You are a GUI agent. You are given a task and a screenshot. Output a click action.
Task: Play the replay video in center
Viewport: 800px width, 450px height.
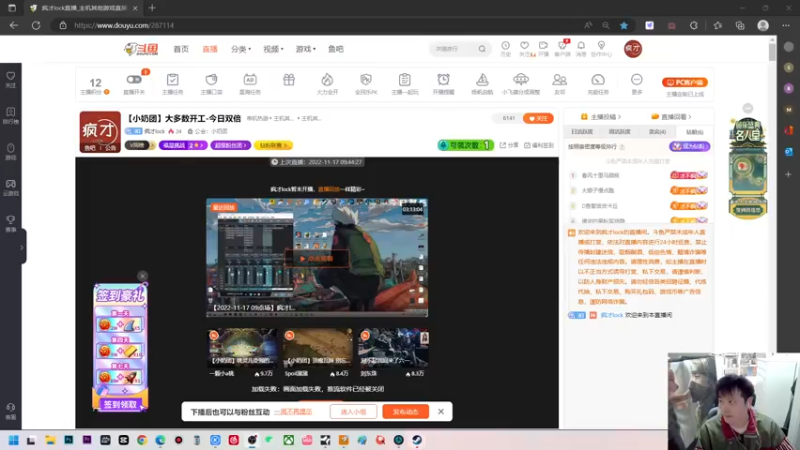317,258
